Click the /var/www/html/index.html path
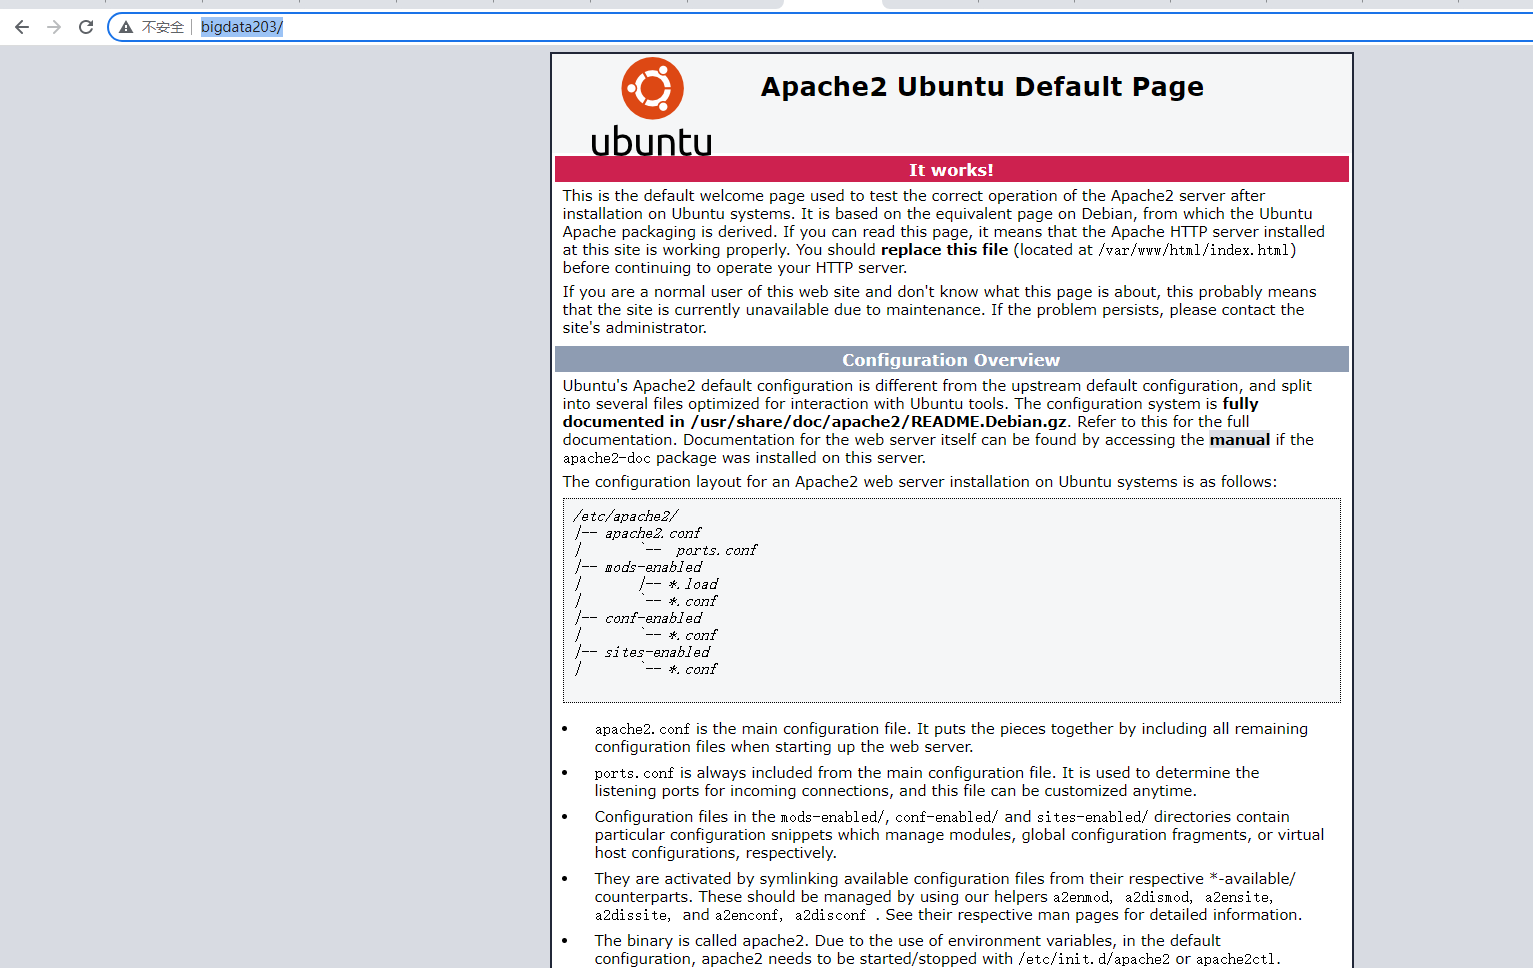Screen dimensions: 1533x968 click(x=1194, y=250)
